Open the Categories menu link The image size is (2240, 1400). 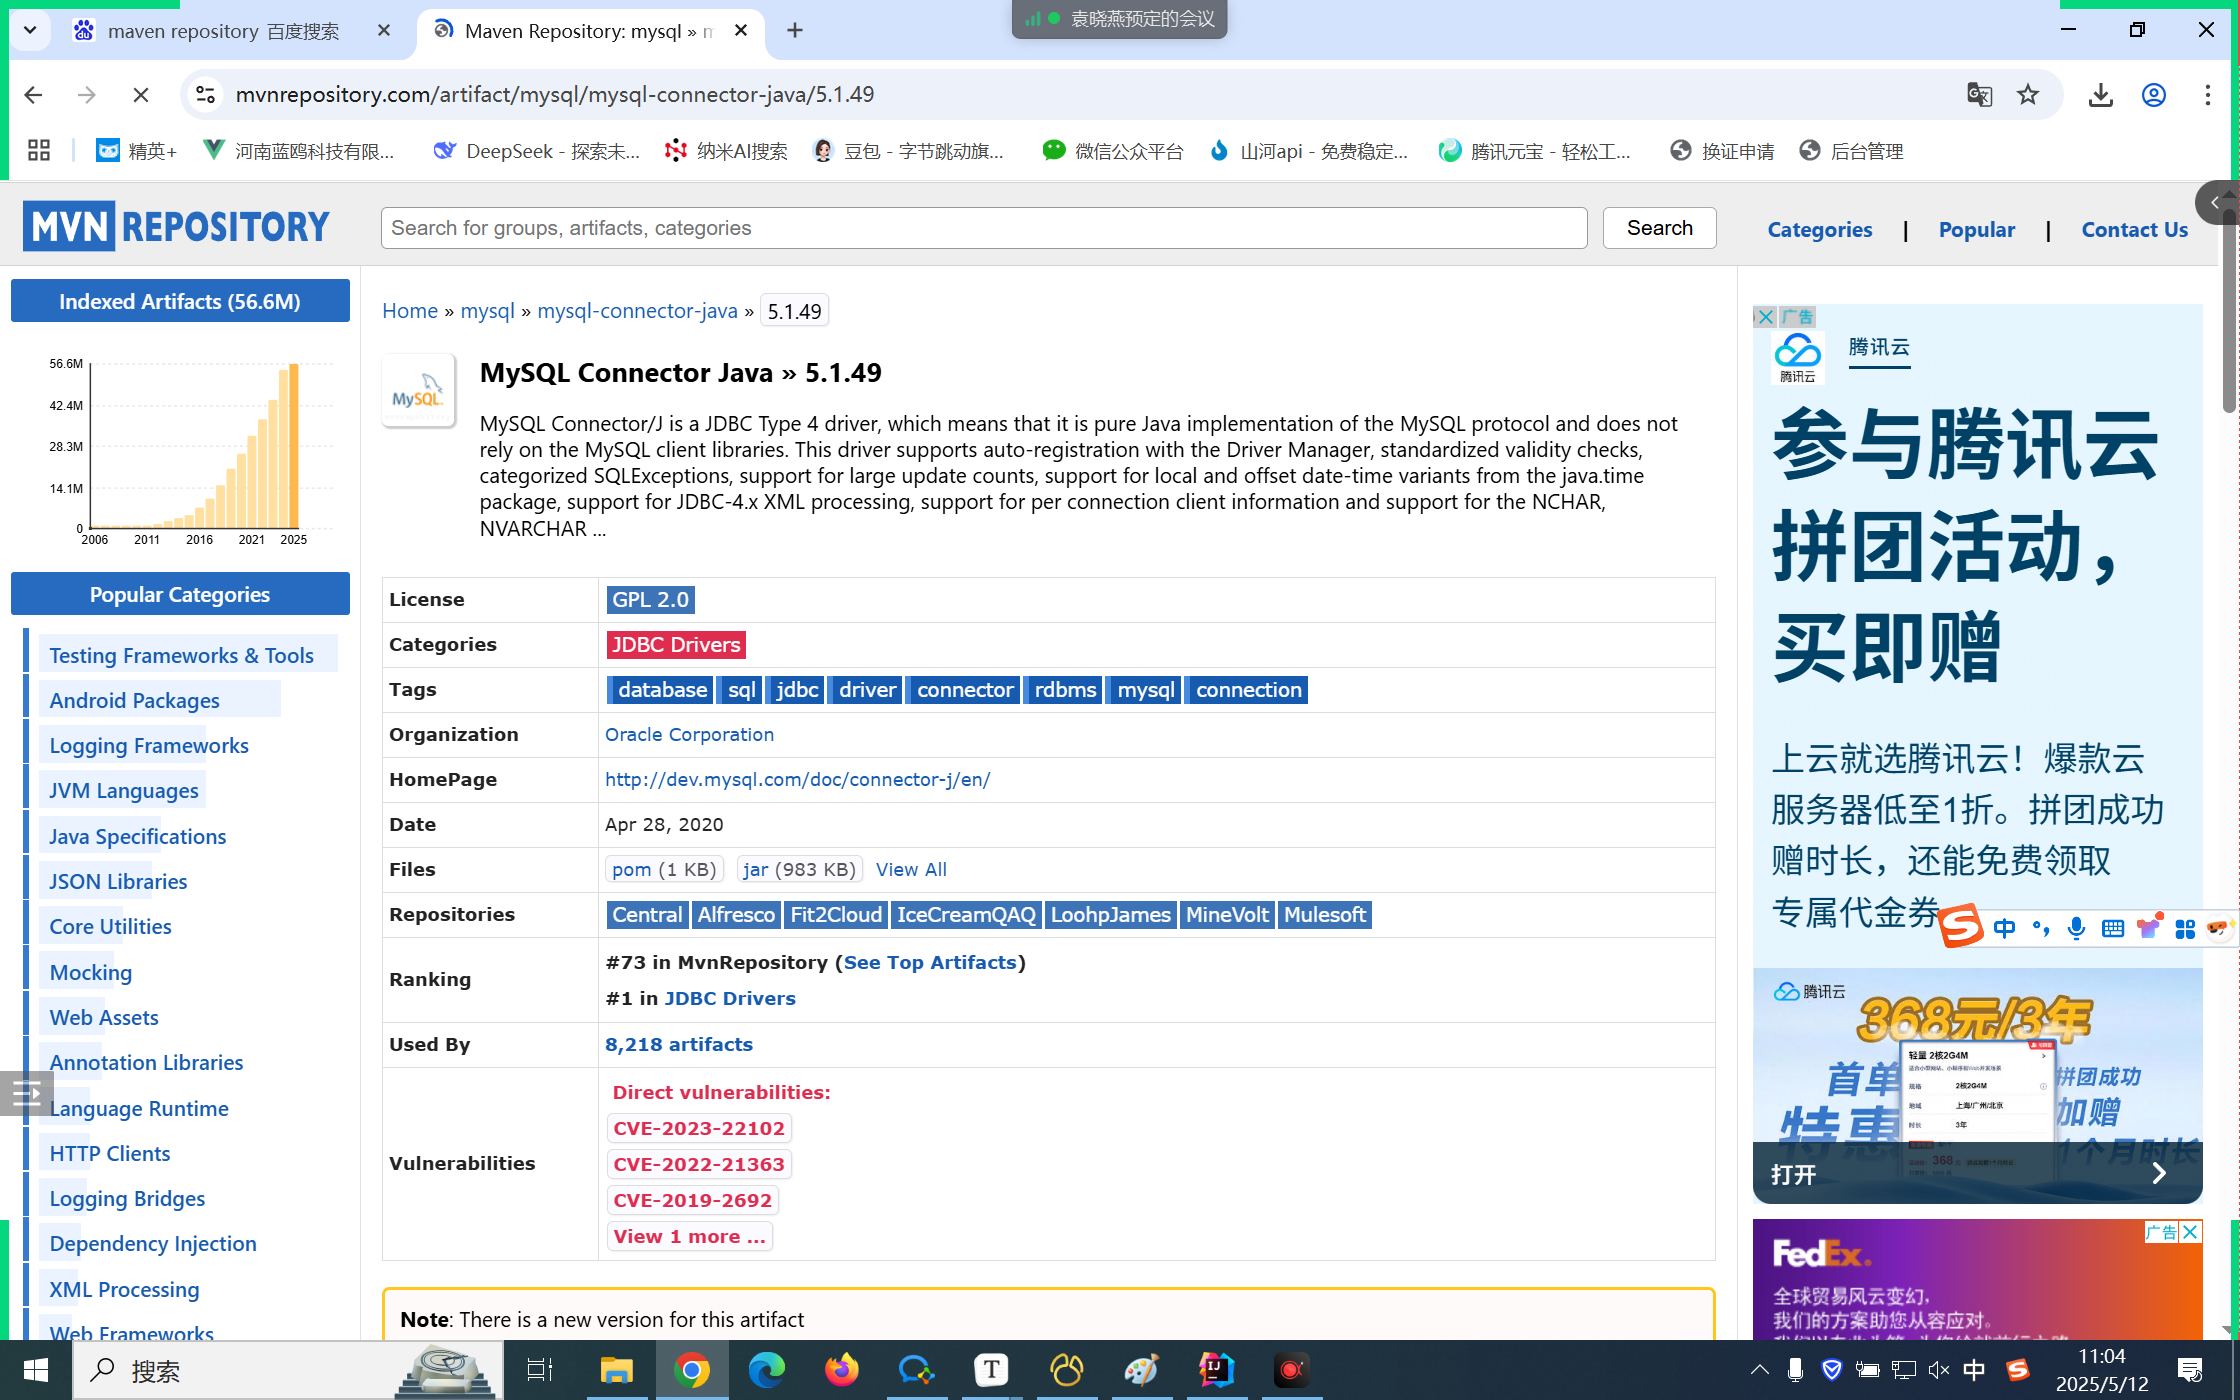1819,229
